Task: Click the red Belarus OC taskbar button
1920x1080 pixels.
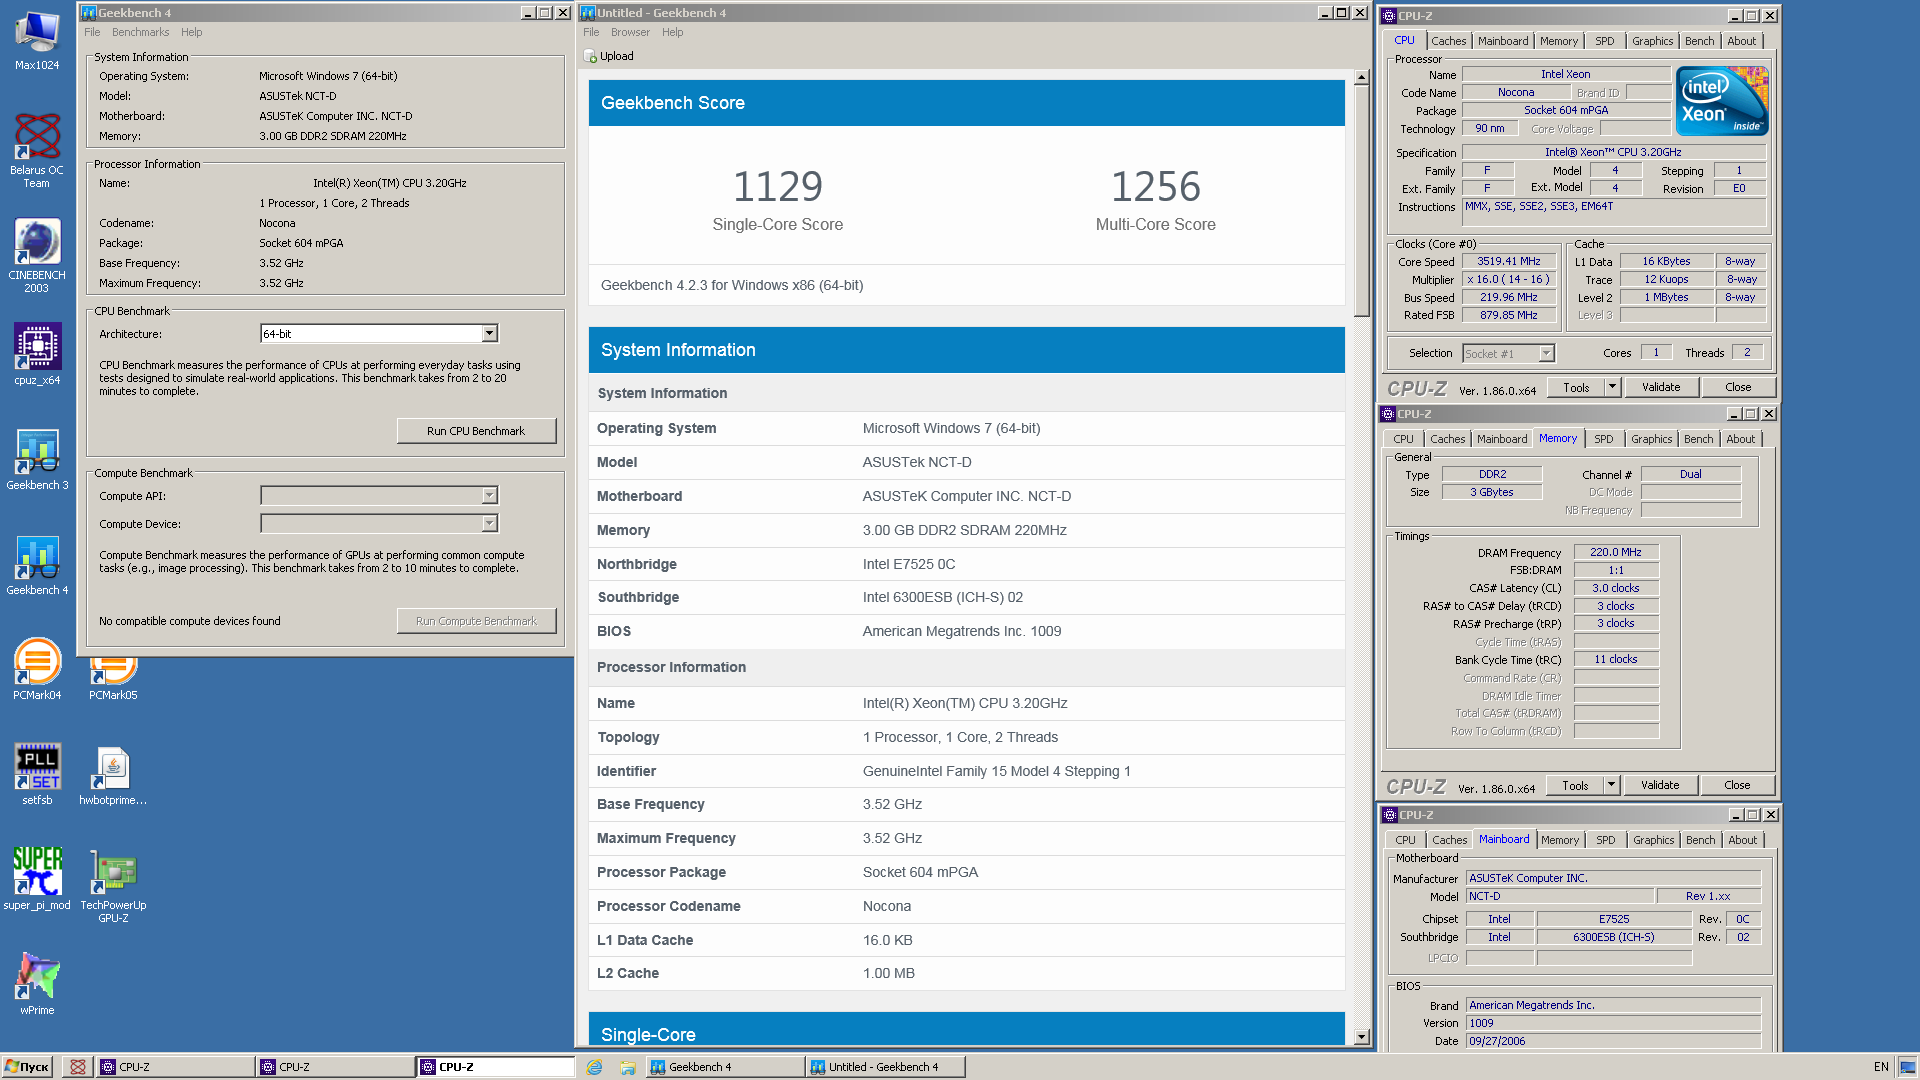Action: click(77, 1067)
